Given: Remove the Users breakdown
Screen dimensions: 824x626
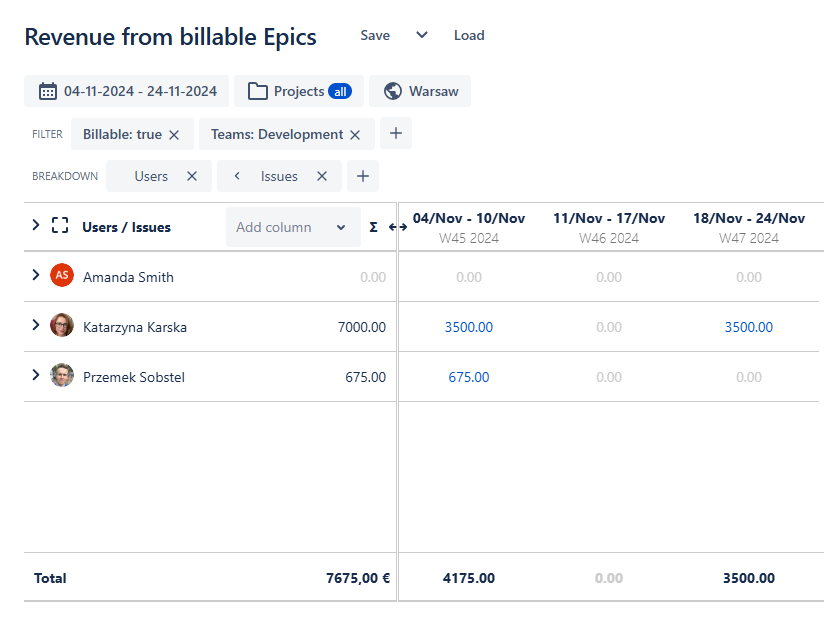Looking at the screenshot, I should (x=192, y=176).
